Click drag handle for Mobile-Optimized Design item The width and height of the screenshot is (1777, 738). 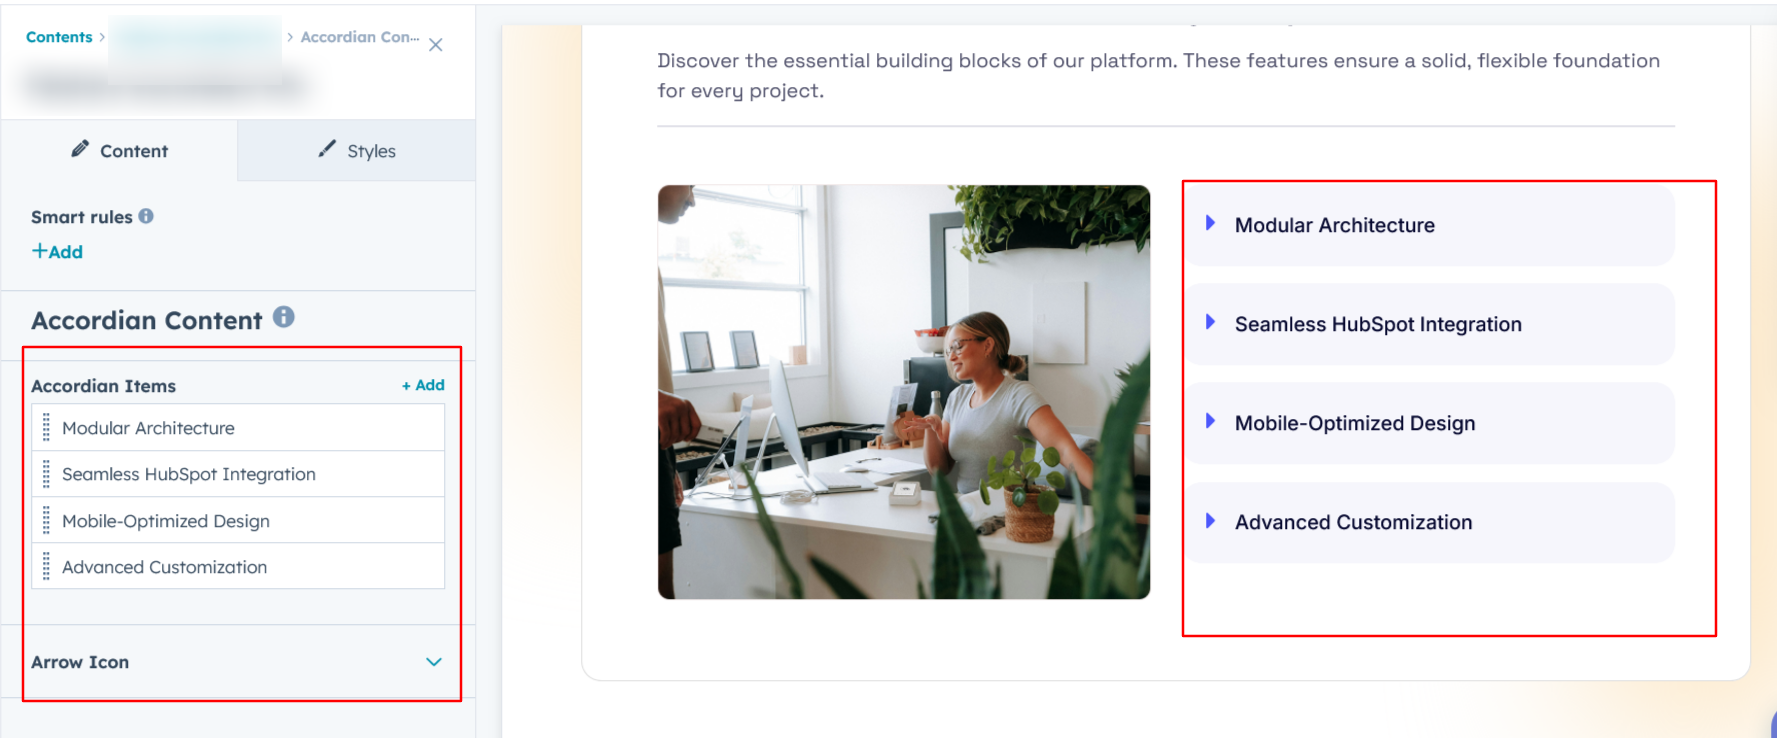point(46,521)
